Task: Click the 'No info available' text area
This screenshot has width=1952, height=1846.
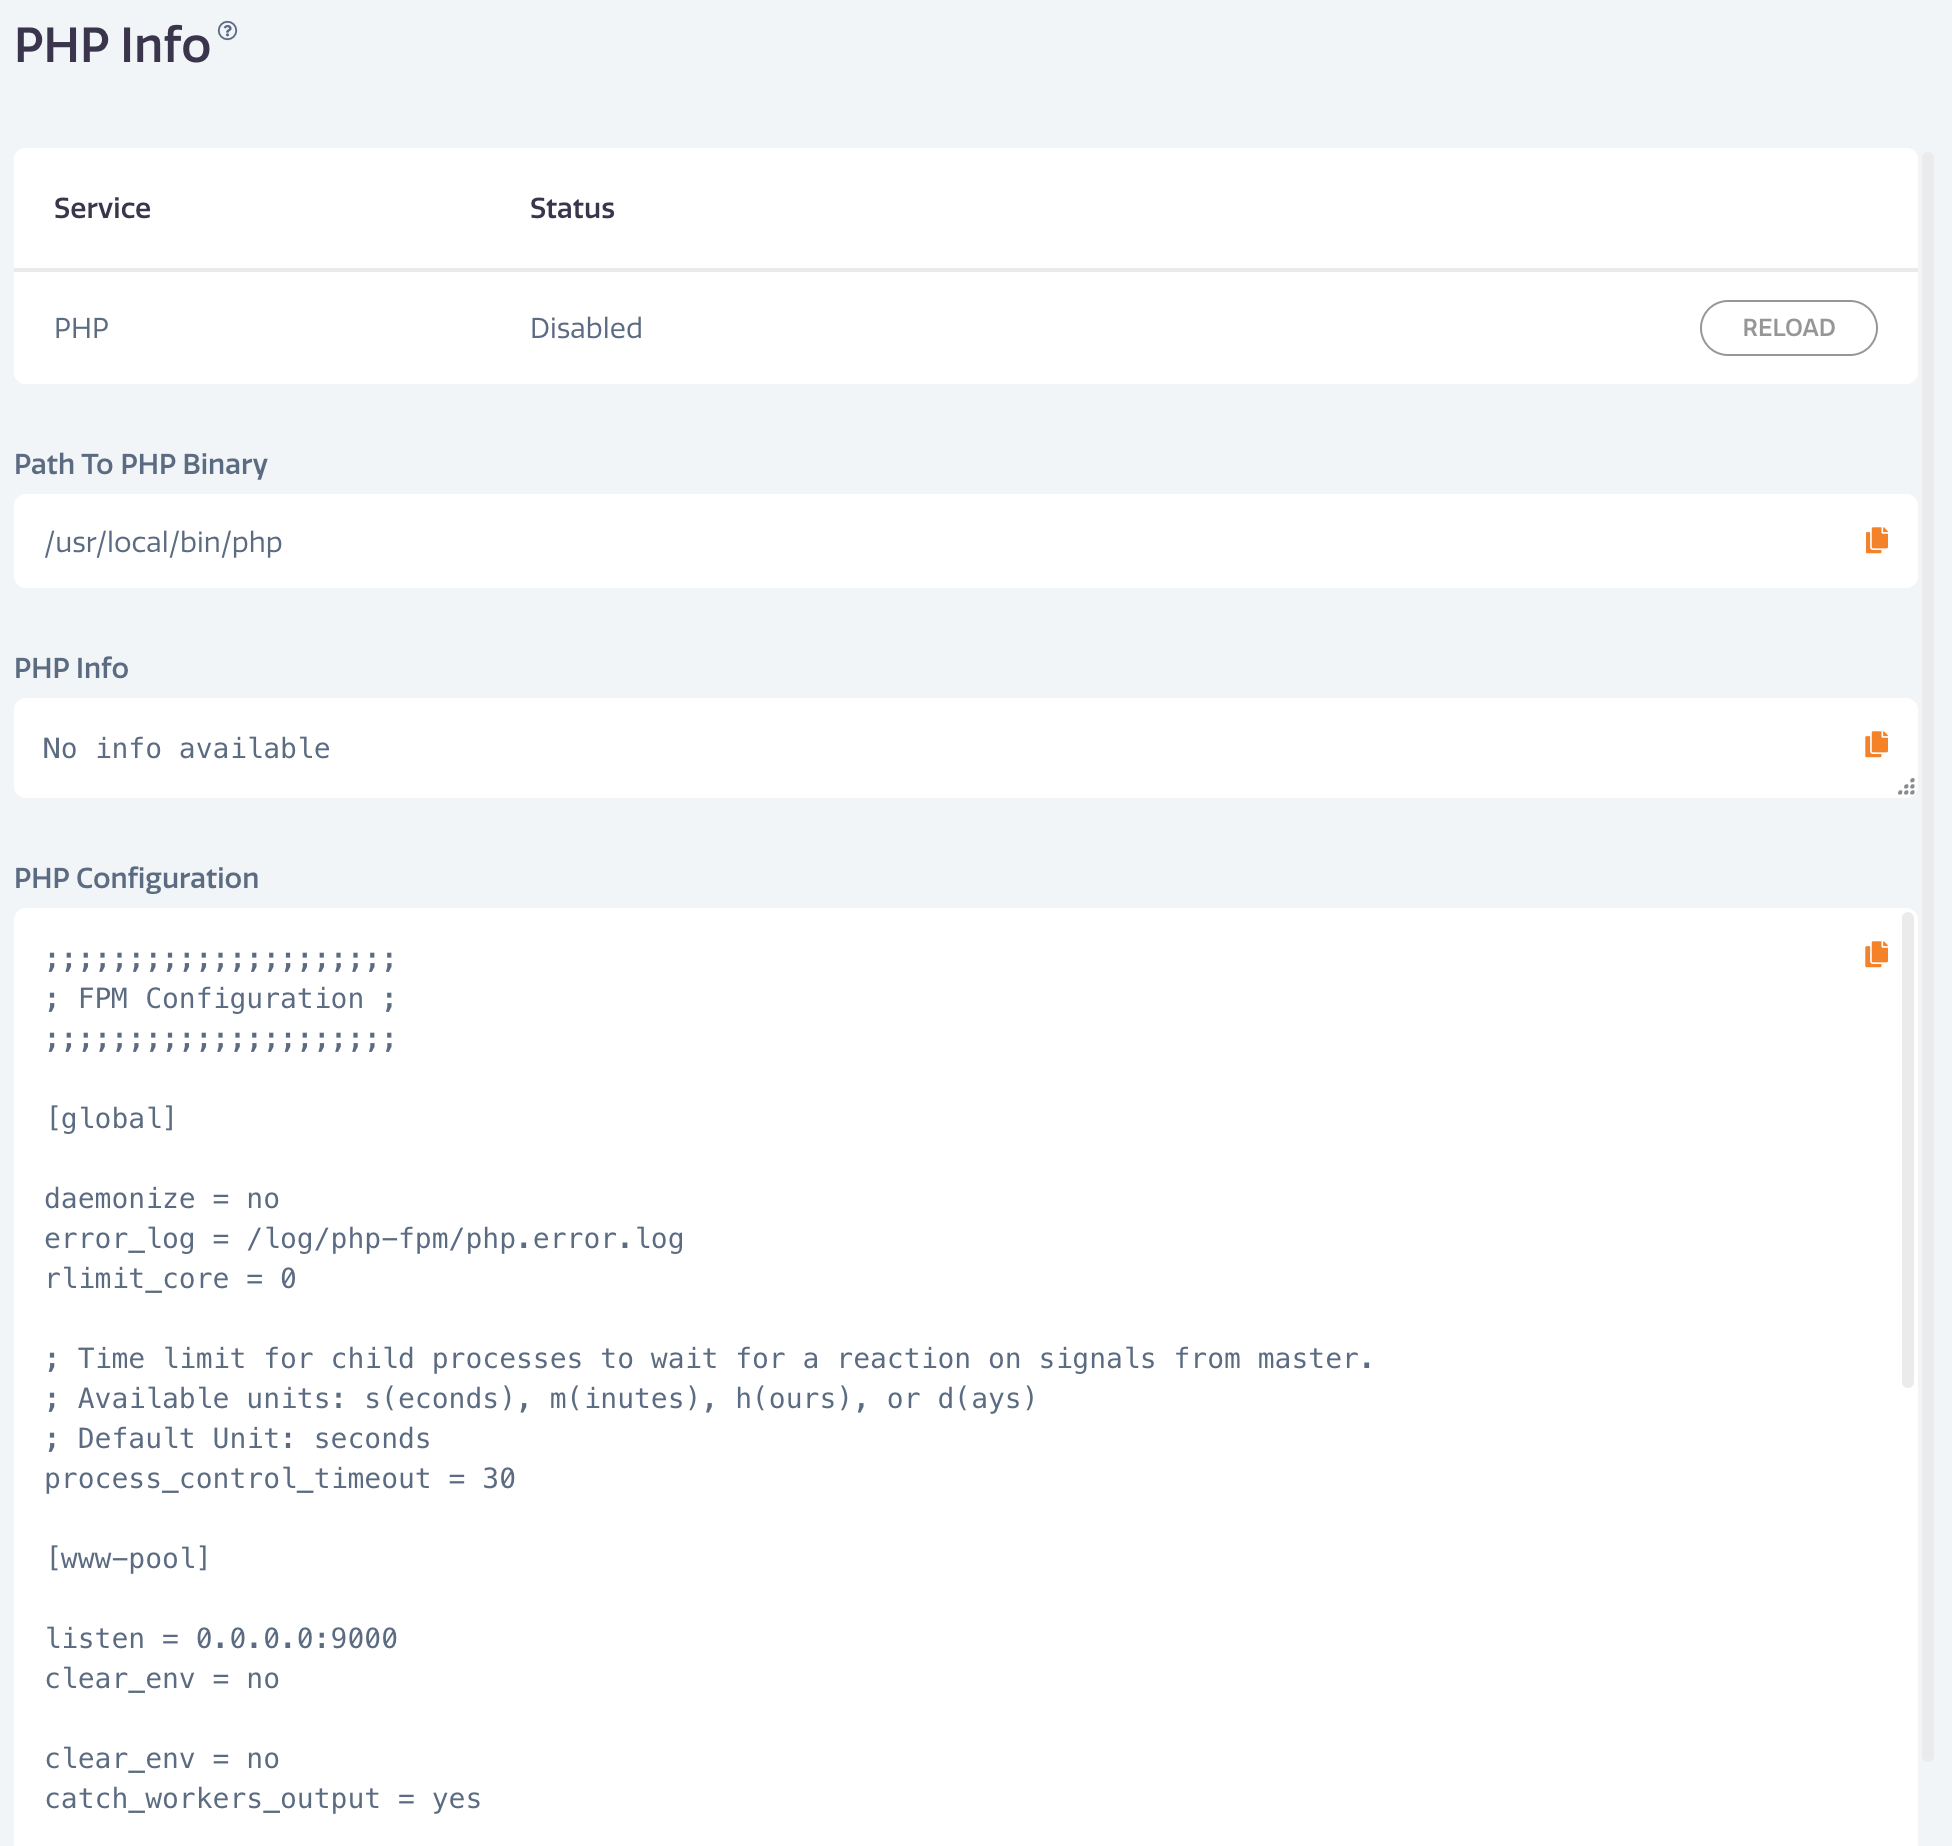Action: (x=965, y=748)
